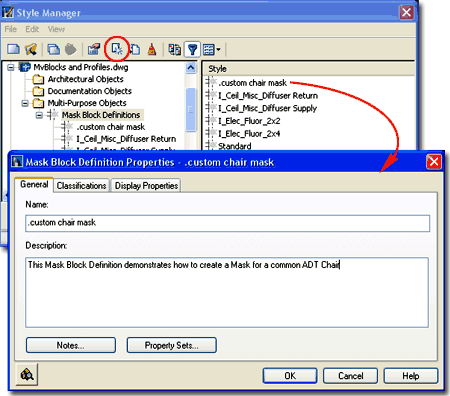Image resolution: width=450 pixels, height=396 pixels.
Task: Click the Cancel button
Action: (350, 376)
